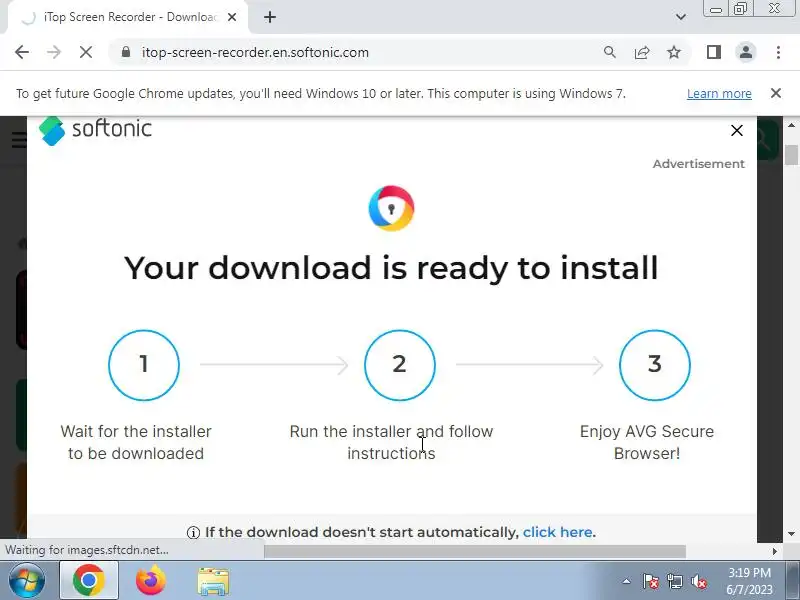
Task: Click the muted volume tray icon
Action: click(x=698, y=581)
